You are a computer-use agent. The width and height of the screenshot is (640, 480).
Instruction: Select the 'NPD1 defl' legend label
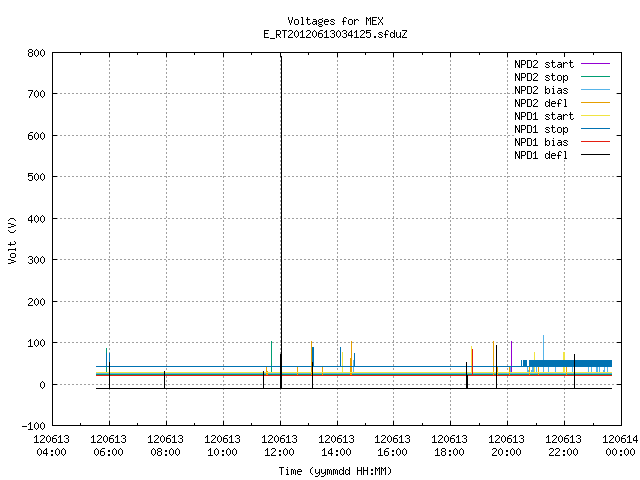pyautogui.click(x=541, y=155)
